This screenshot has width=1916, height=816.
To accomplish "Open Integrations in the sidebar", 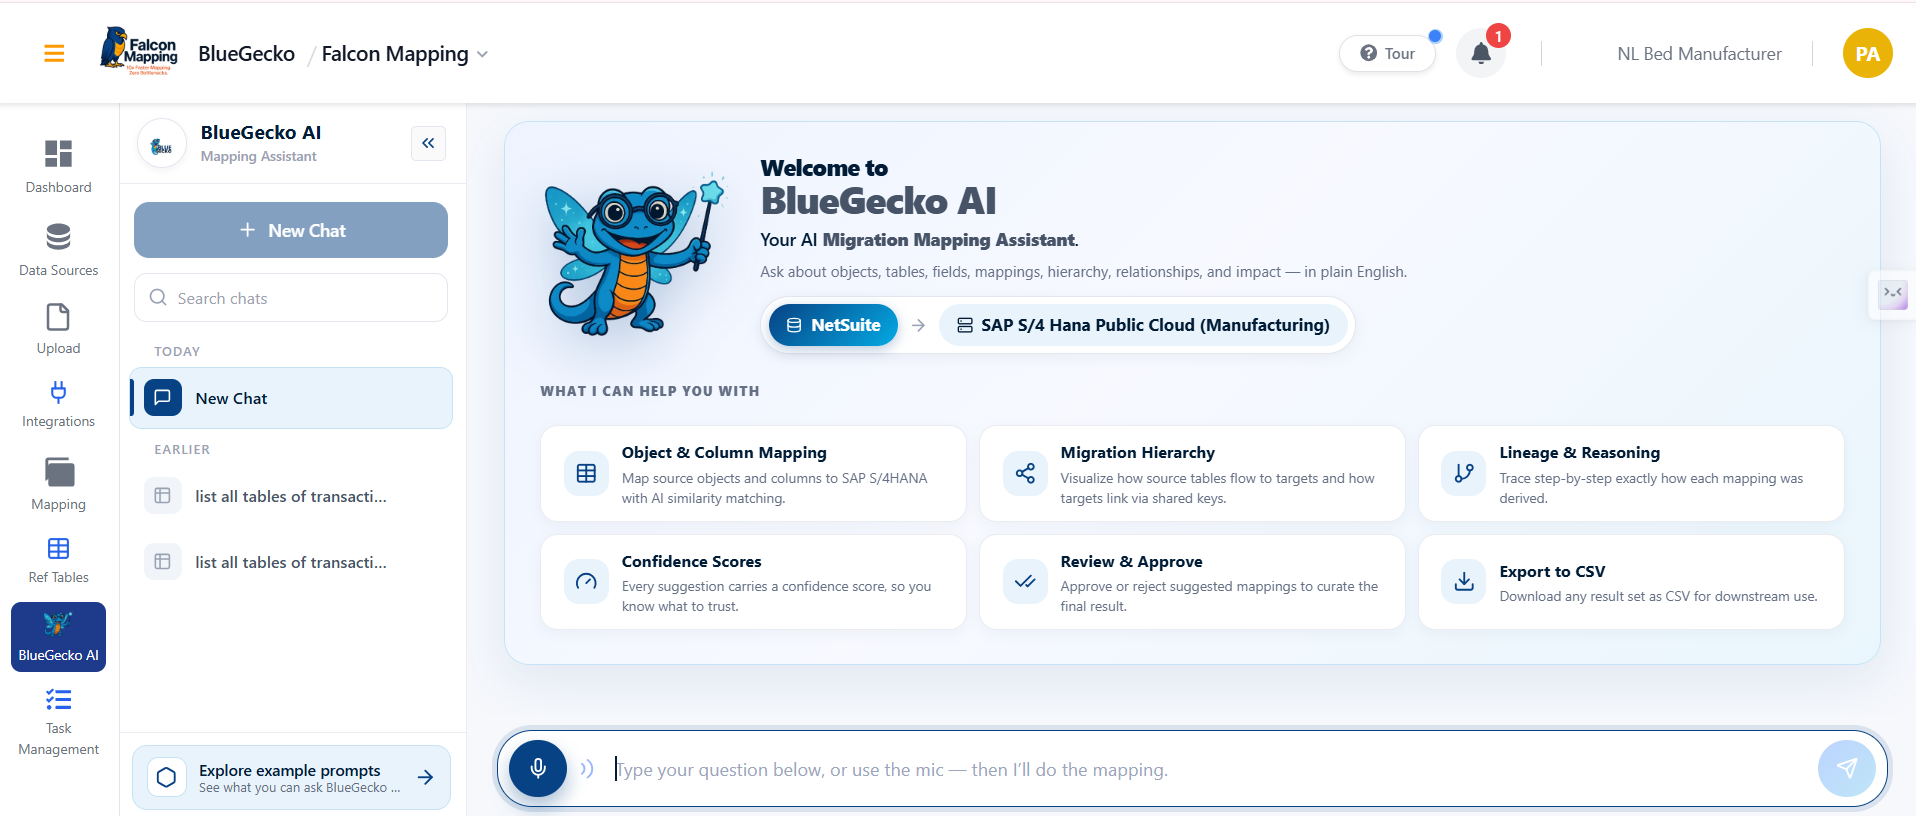I will (59, 404).
